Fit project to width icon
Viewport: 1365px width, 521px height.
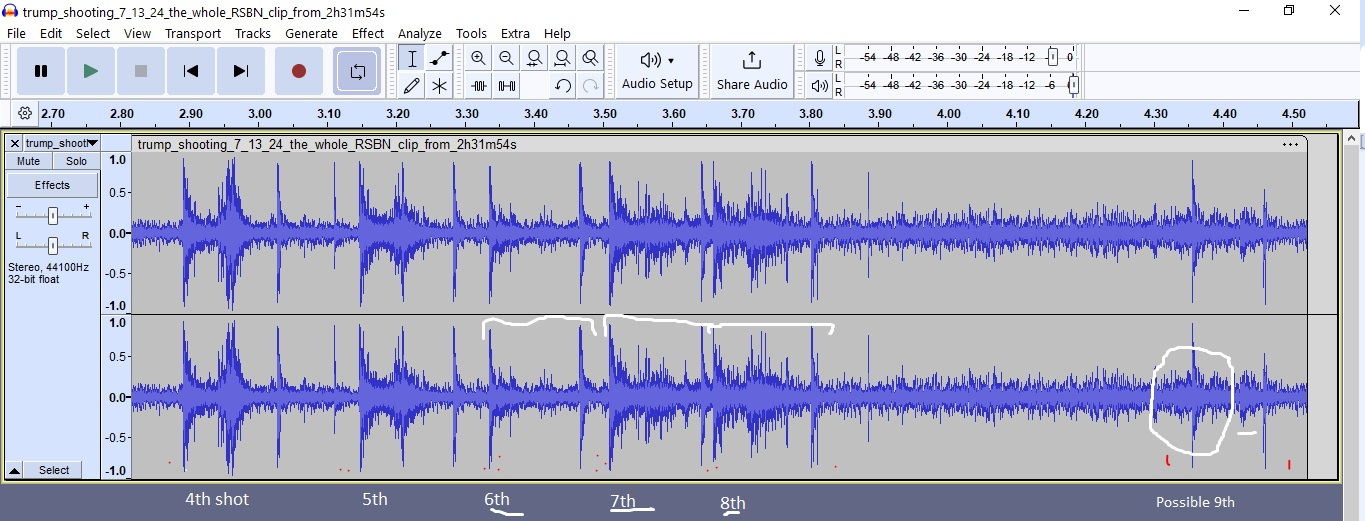563,58
